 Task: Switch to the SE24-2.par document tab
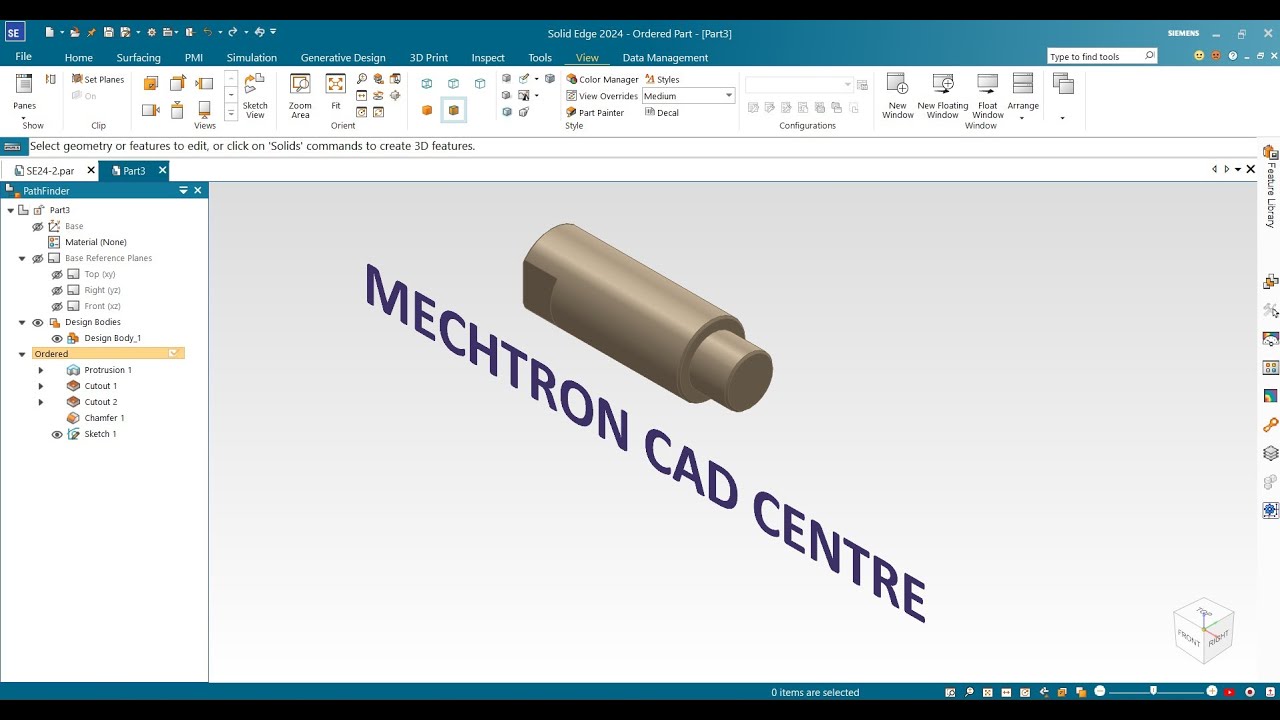(x=49, y=171)
